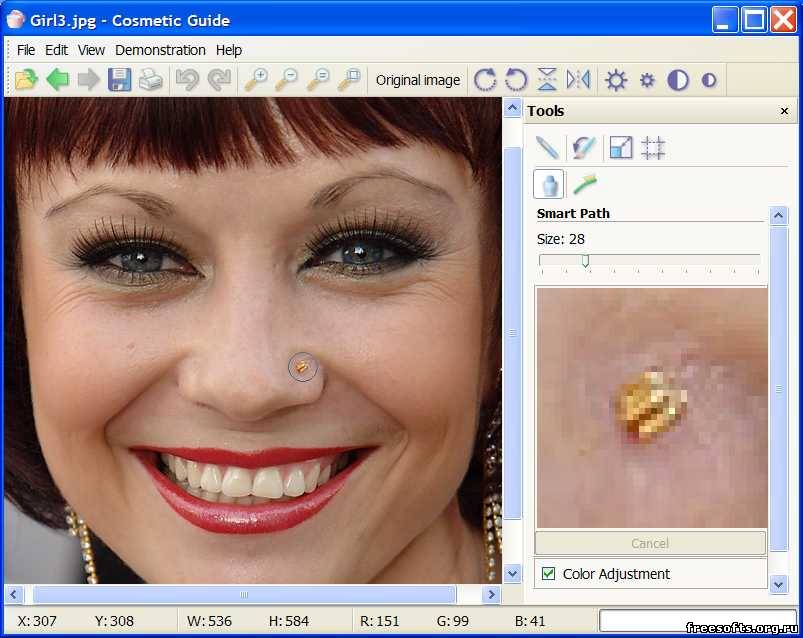Screen dimensions: 803x638
Task: Save the image with floppy disk icon
Action: click(119, 80)
